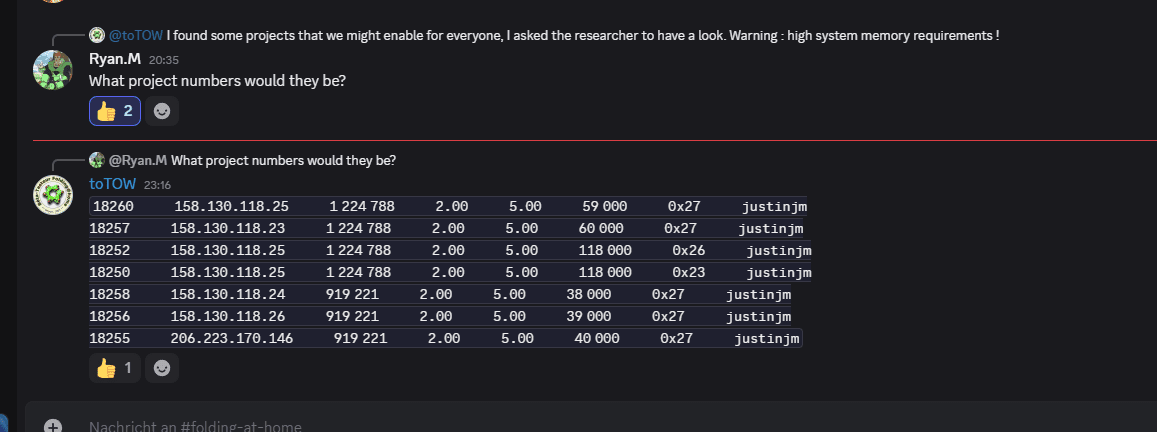This screenshot has height=432, width=1157.
Task: Open Ryan.M's profile avatar
Action: pos(52,69)
